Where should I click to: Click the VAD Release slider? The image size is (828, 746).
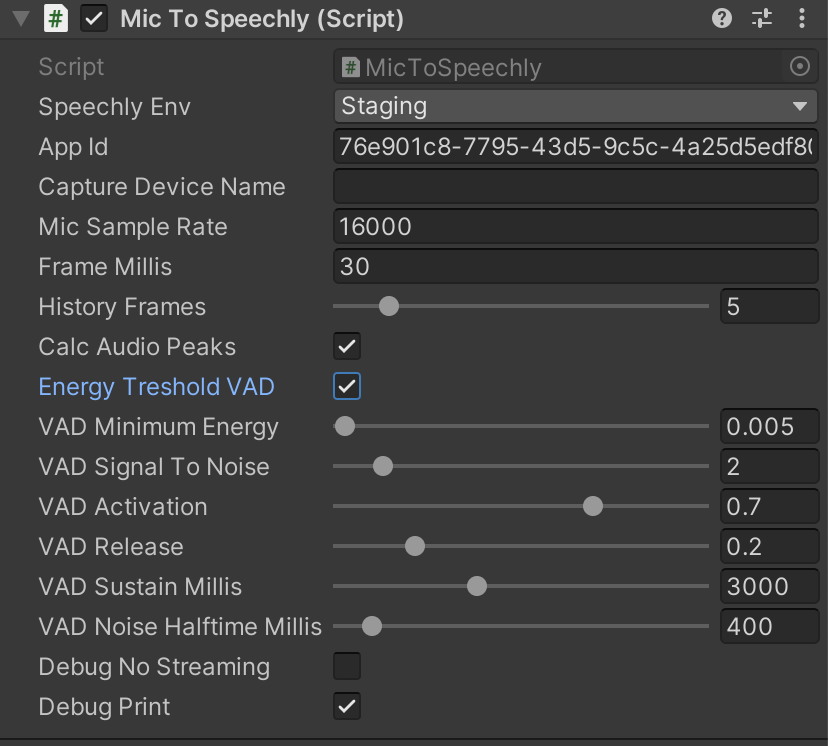tap(521, 546)
